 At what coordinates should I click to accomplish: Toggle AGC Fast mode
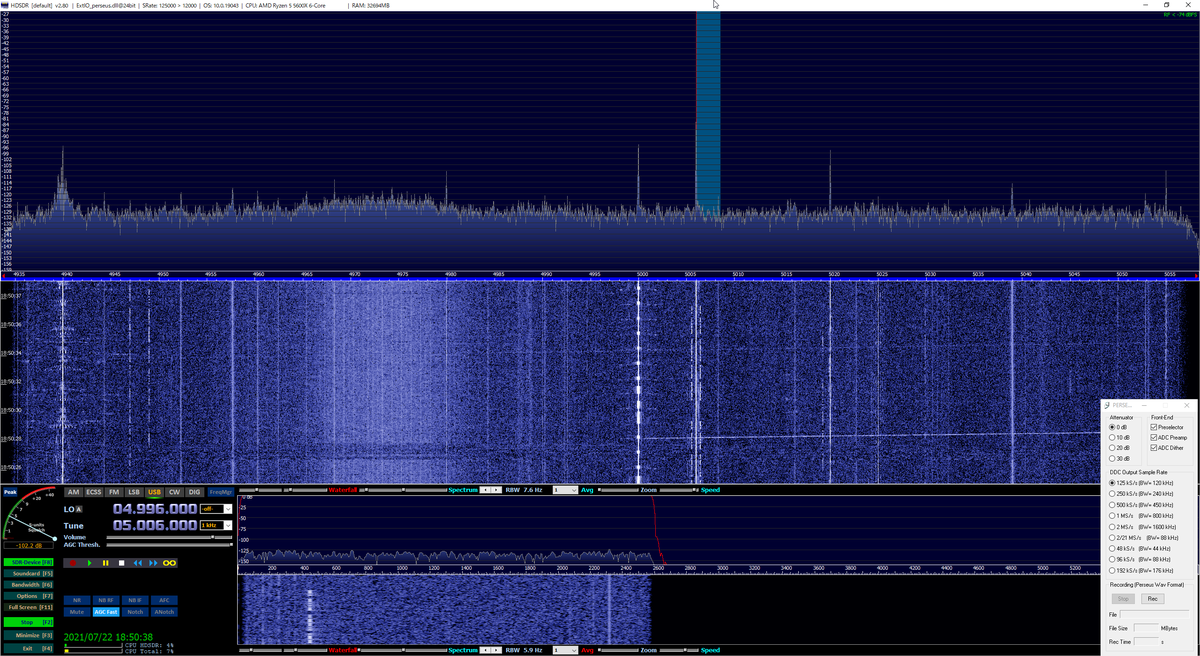point(106,612)
